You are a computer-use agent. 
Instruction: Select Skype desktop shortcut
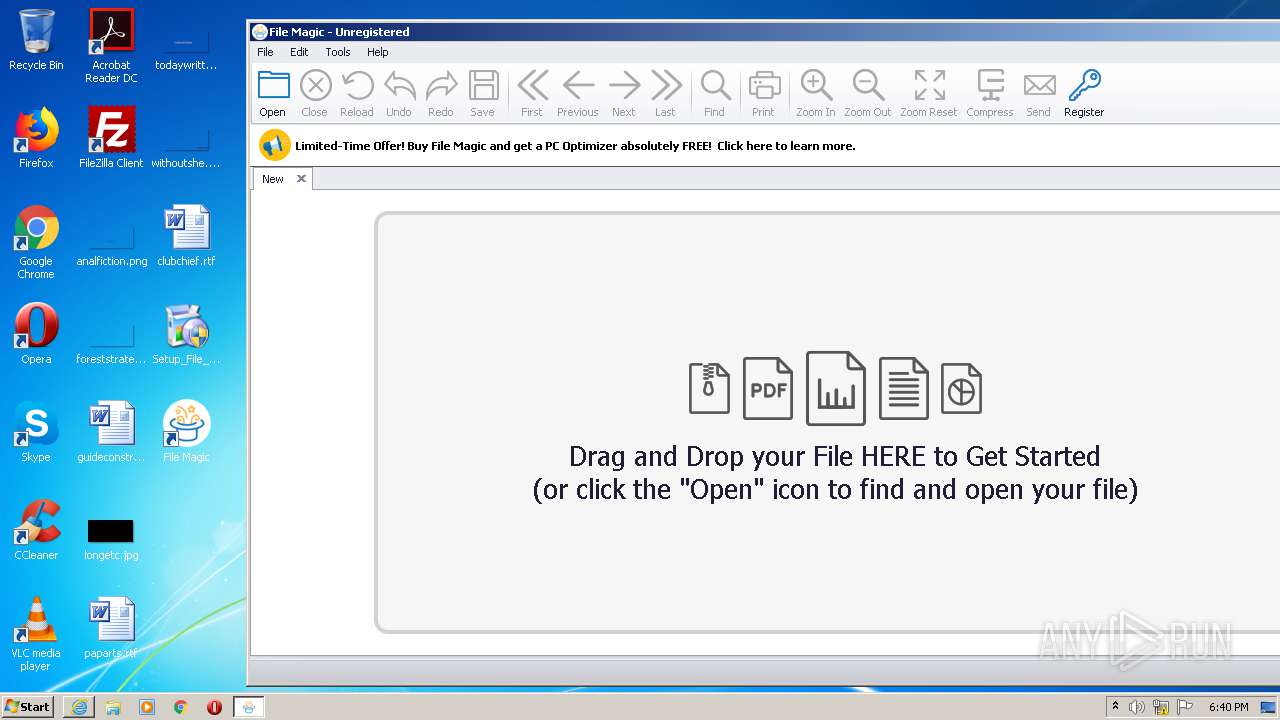36,432
